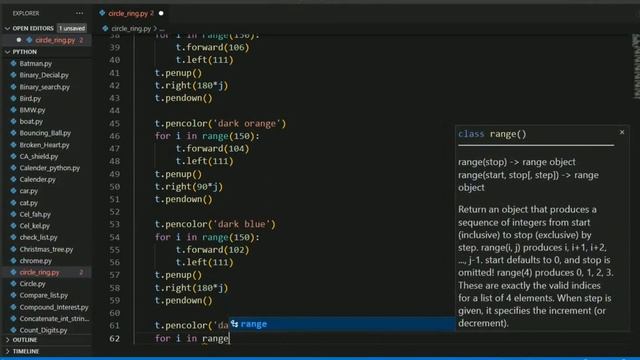Click the EXPLORER panel title

(x=26, y=13)
